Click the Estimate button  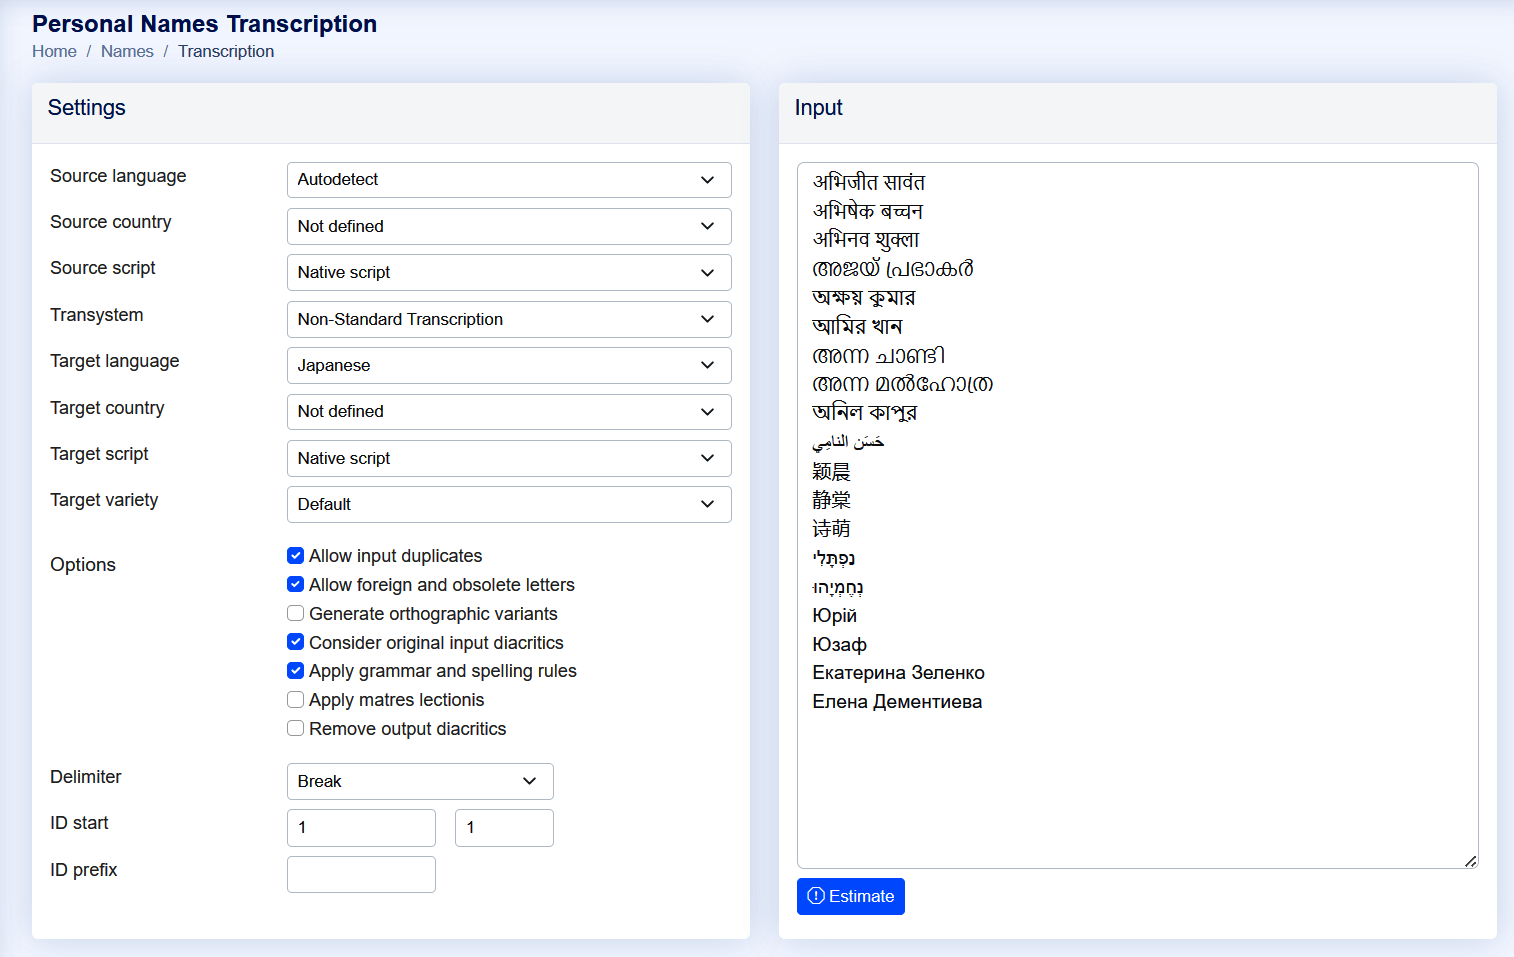point(851,896)
